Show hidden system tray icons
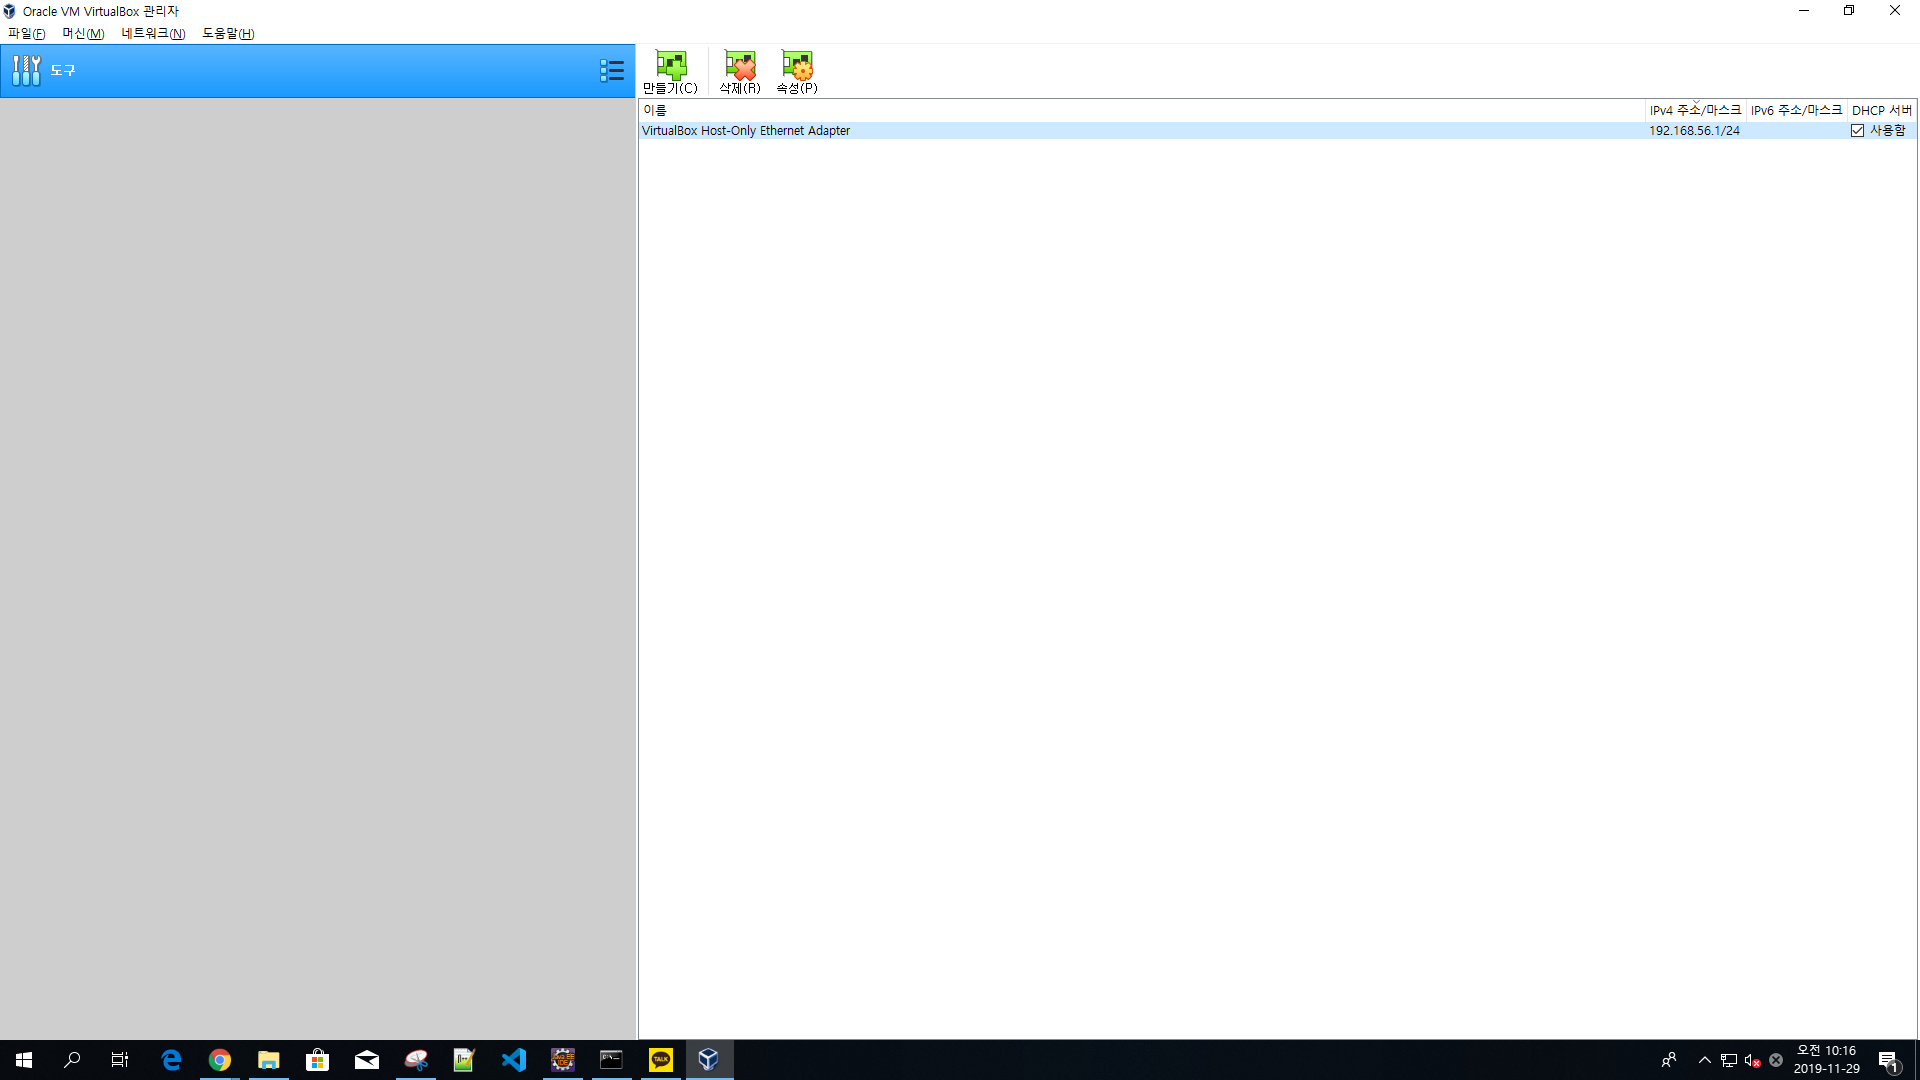 tap(1704, 1060)
